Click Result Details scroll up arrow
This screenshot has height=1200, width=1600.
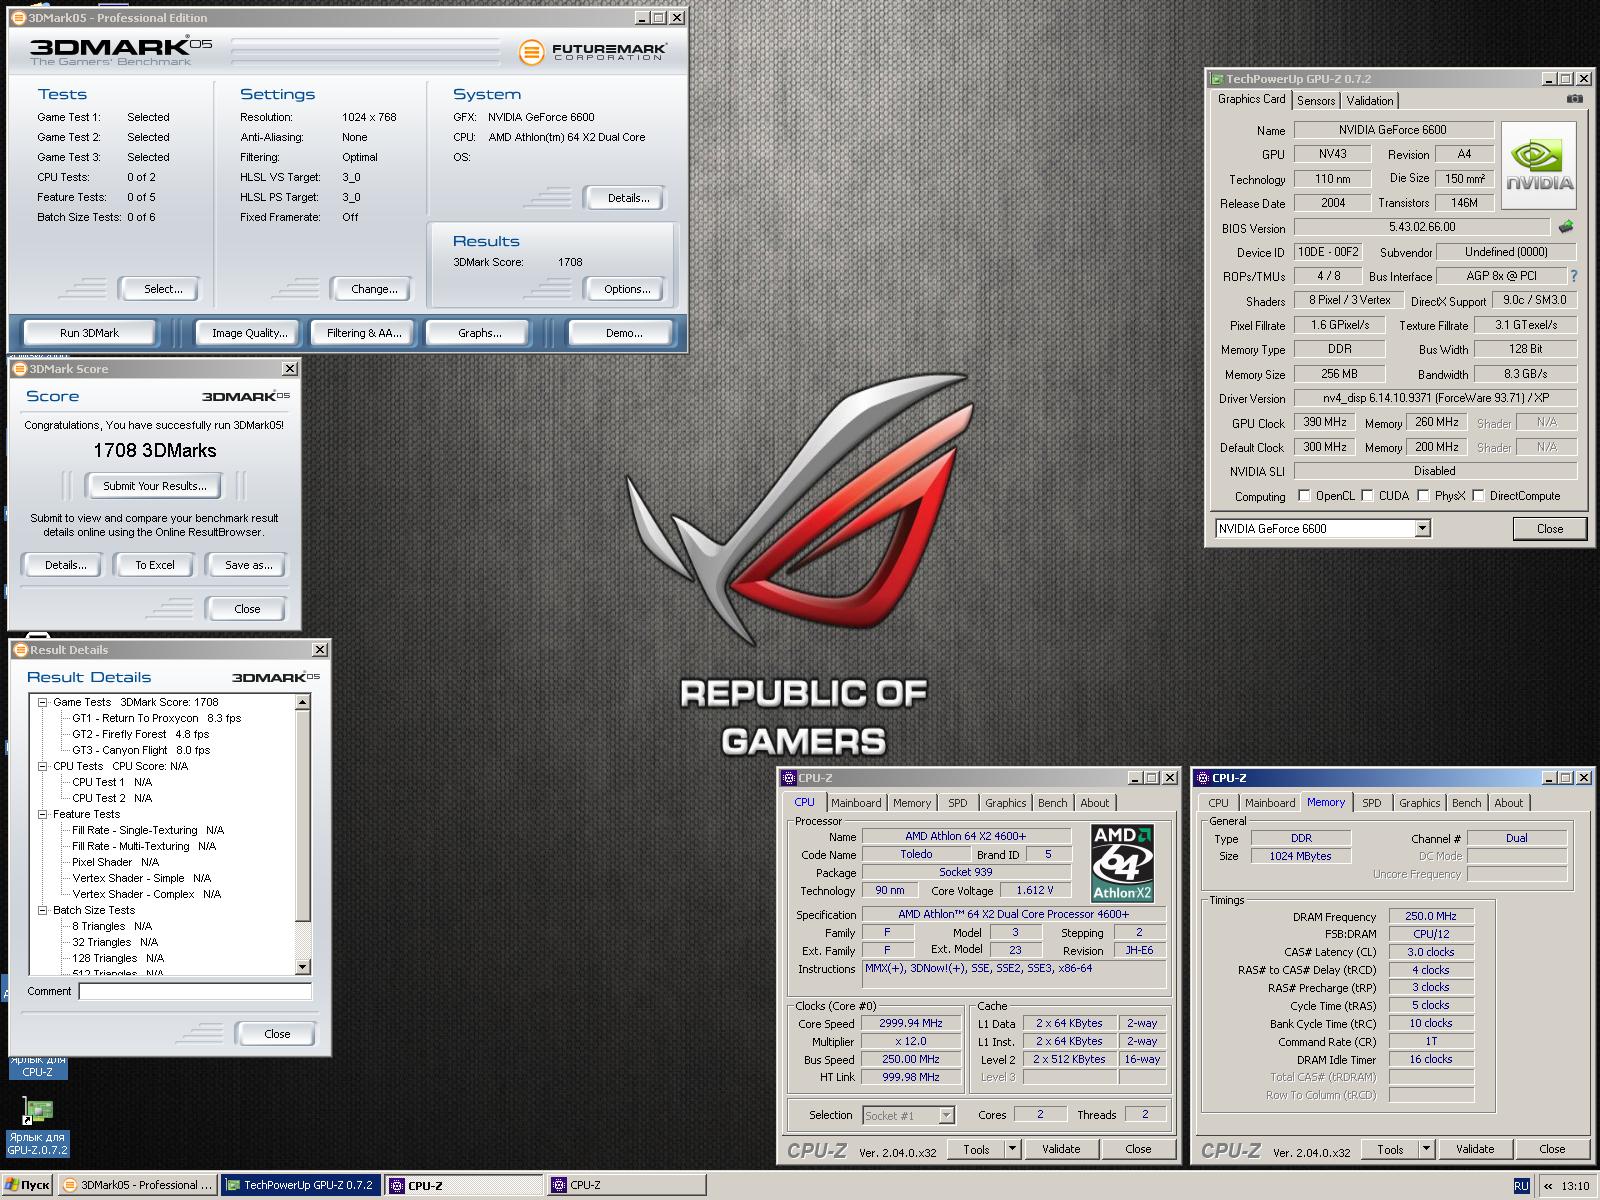pos(303,702)
